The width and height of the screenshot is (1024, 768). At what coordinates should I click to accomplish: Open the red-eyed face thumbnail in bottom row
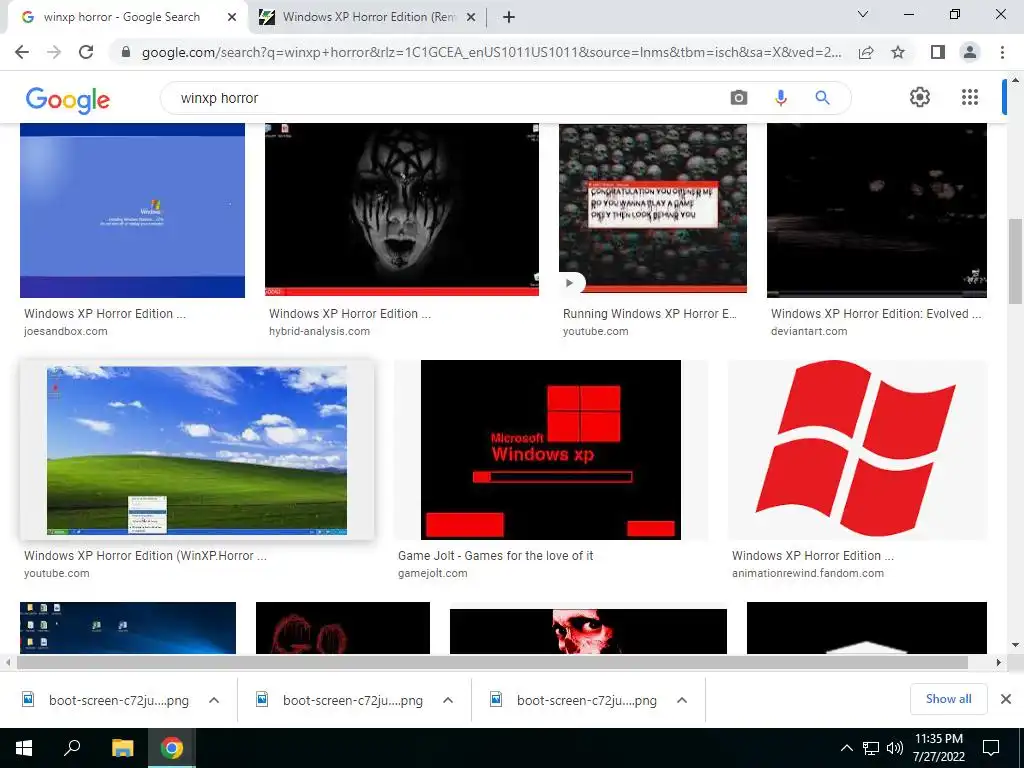coord(588,631)
